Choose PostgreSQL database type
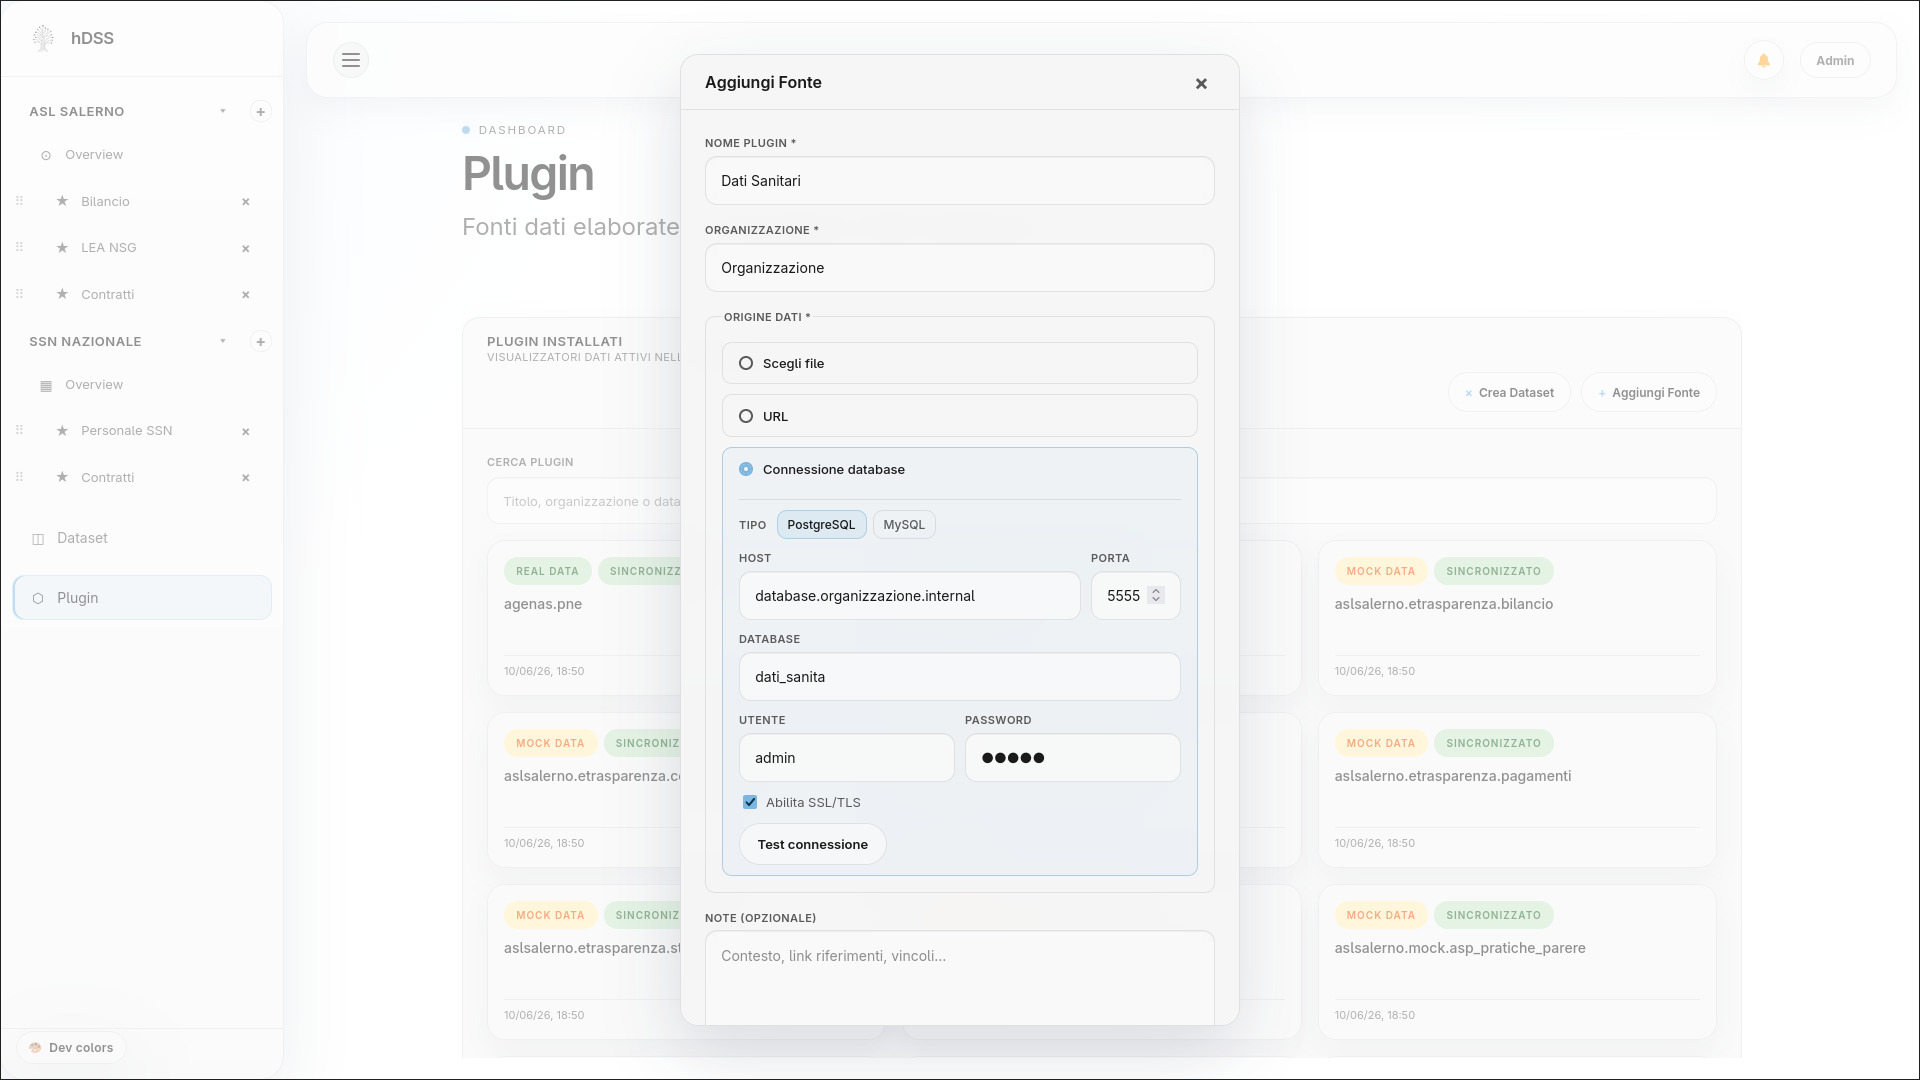The height and width of the screenshot is (1080, 1920). click(x=821, y=525)
